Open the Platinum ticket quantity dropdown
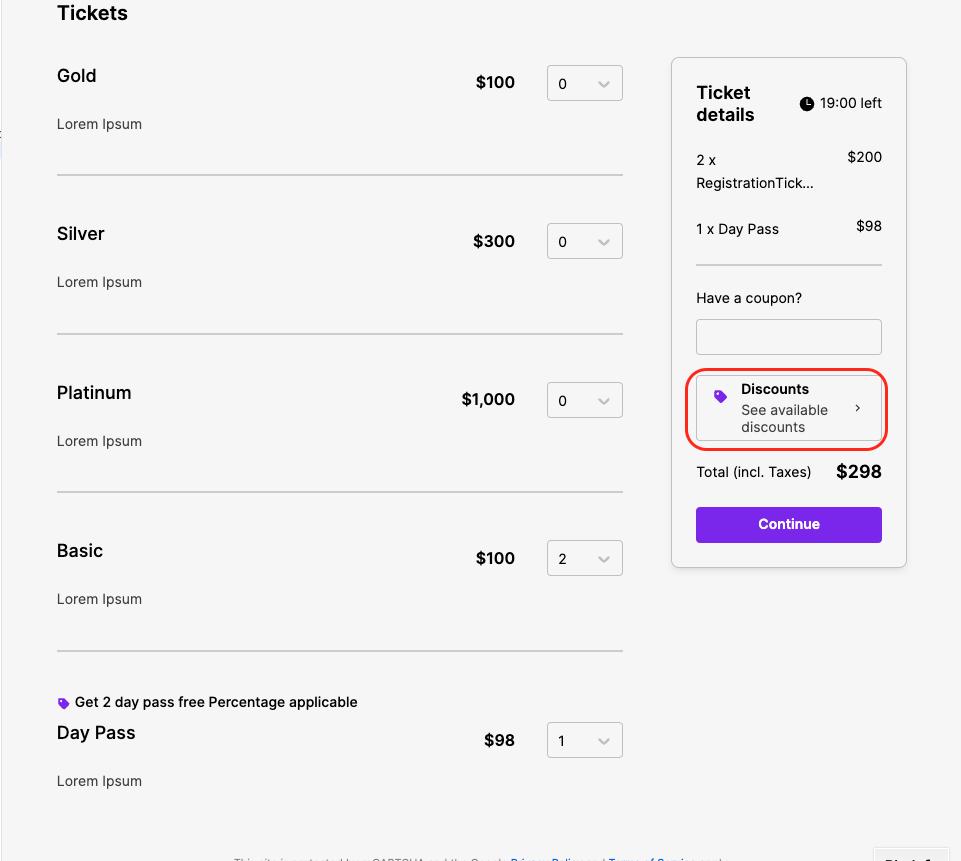Viewport: 961px width, 861px height. coord(585,400)
